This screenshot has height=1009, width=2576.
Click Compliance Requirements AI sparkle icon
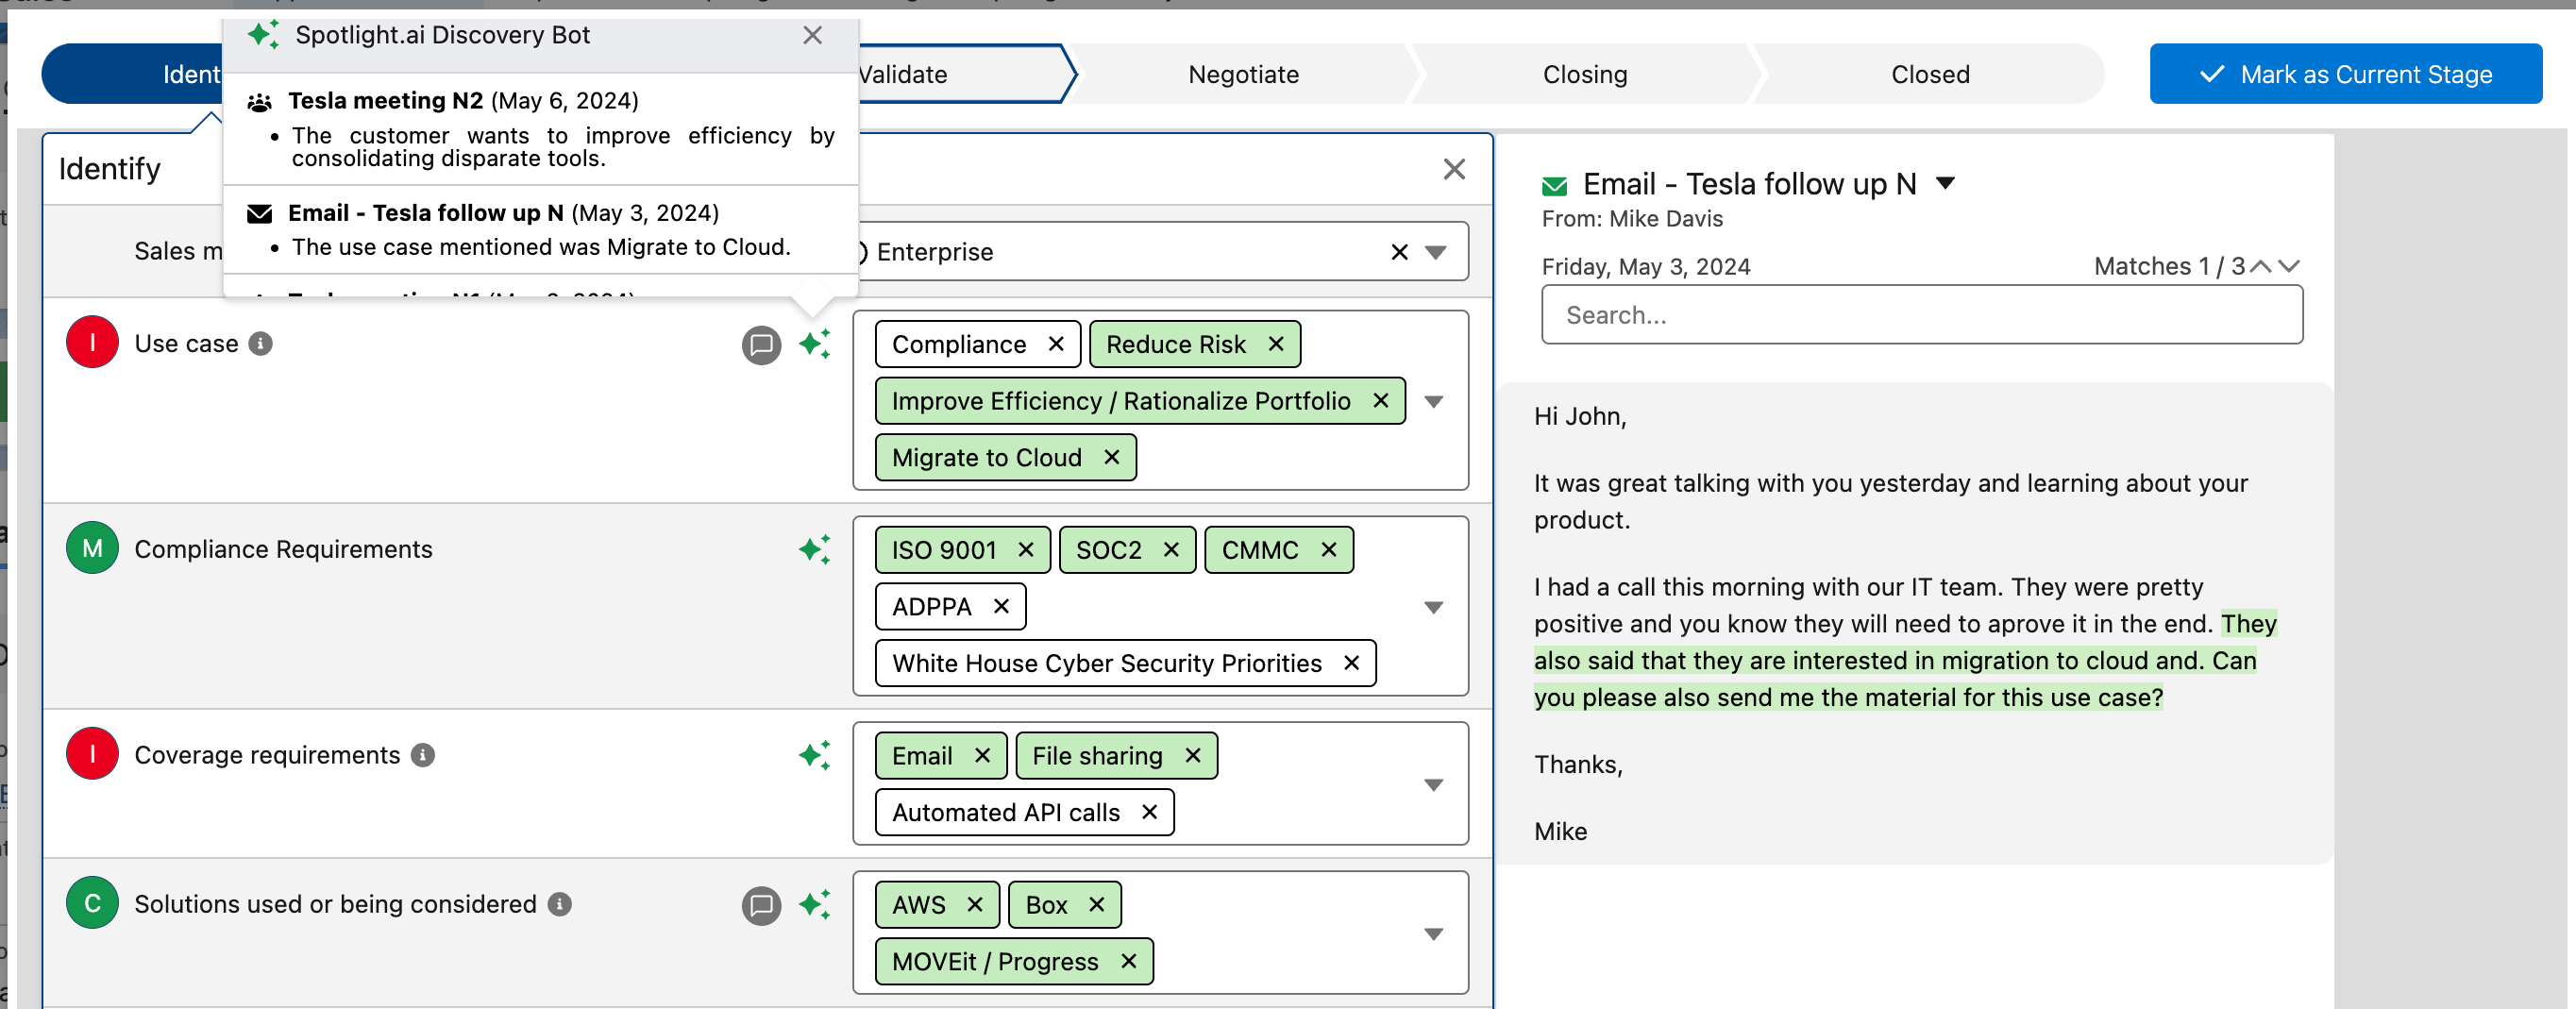pos(814,550)
